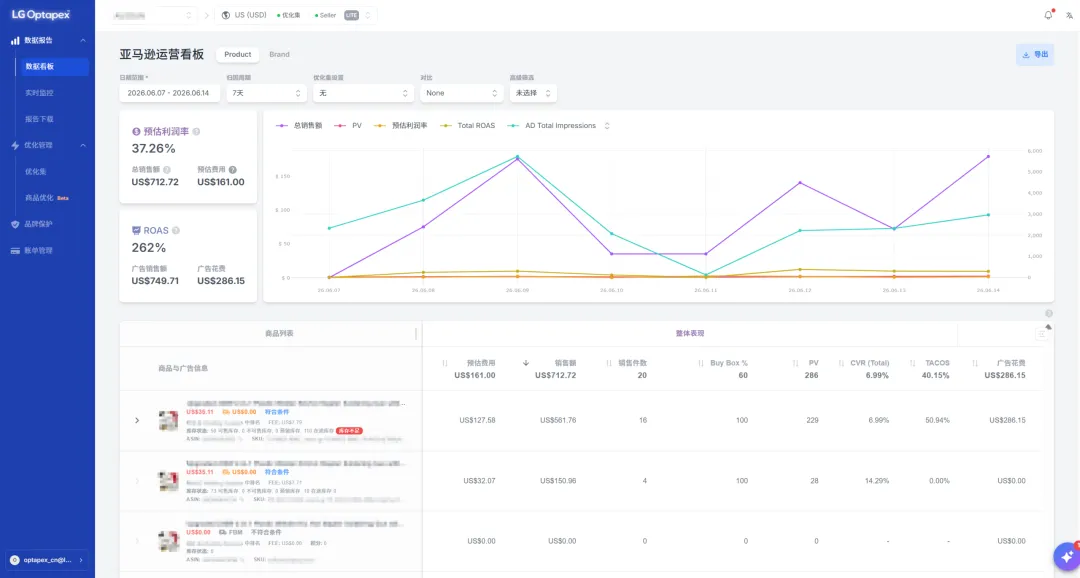Click the table column settings icon
The image size is (1080, 578).
pyautogui.click(x=1041, y=334)
